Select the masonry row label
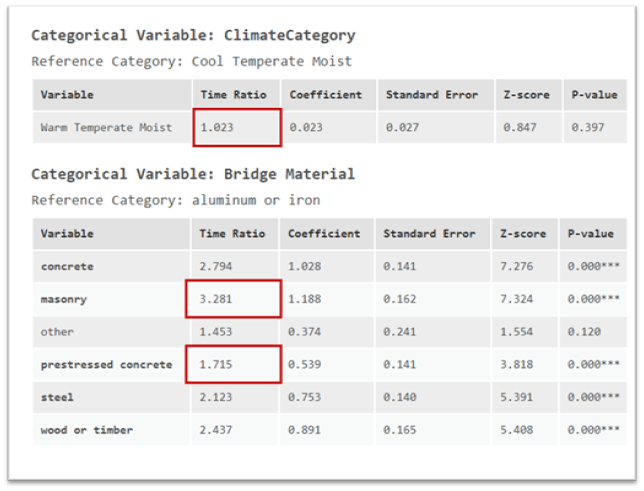This screenshot has height=491, width=644. [x=65, y=299]
